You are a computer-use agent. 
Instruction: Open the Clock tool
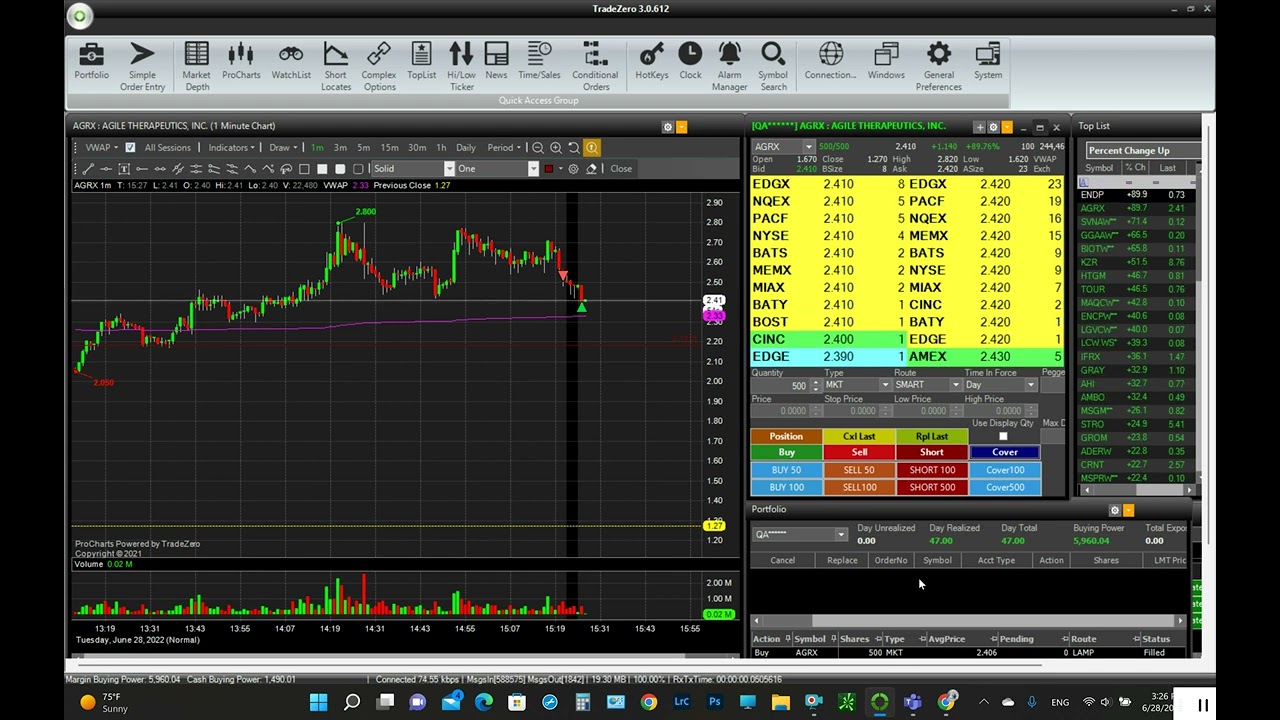tap(690, 62)
